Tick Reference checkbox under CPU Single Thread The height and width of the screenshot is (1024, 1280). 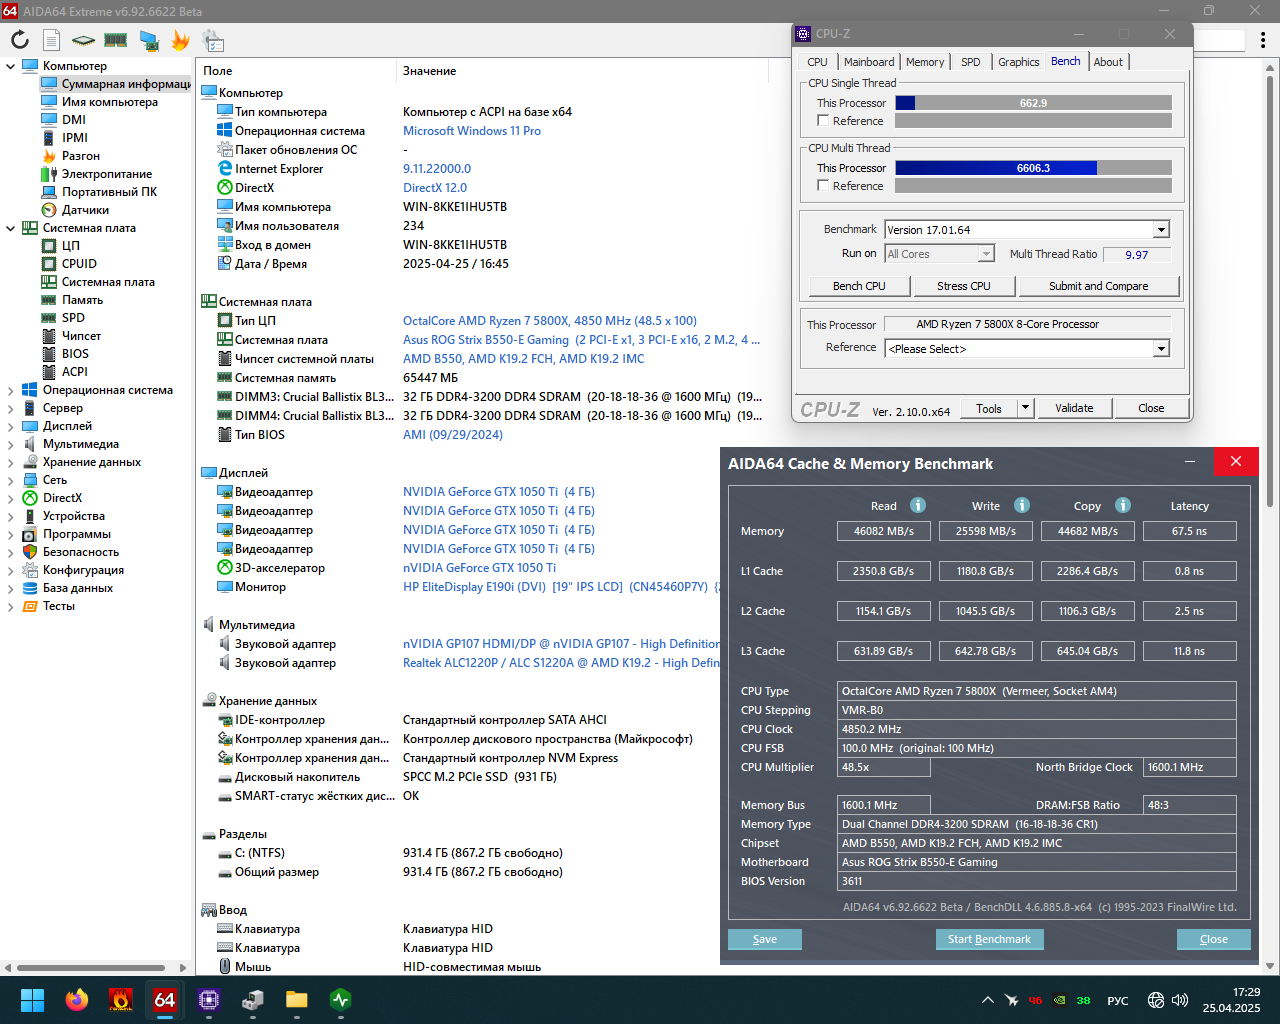point(823,121)
